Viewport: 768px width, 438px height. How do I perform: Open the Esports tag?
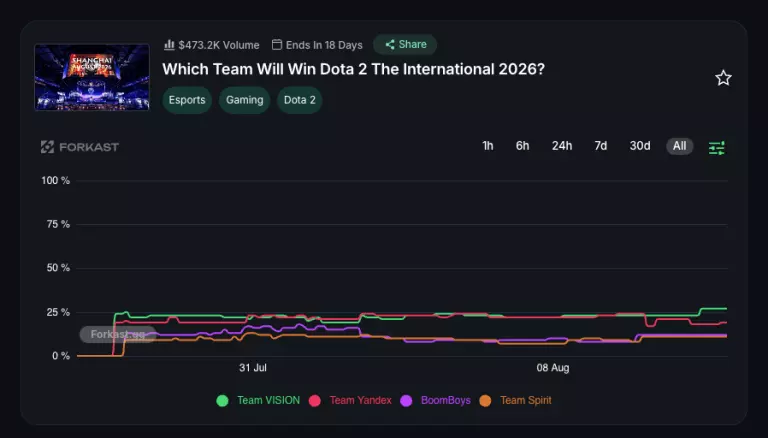187,100
